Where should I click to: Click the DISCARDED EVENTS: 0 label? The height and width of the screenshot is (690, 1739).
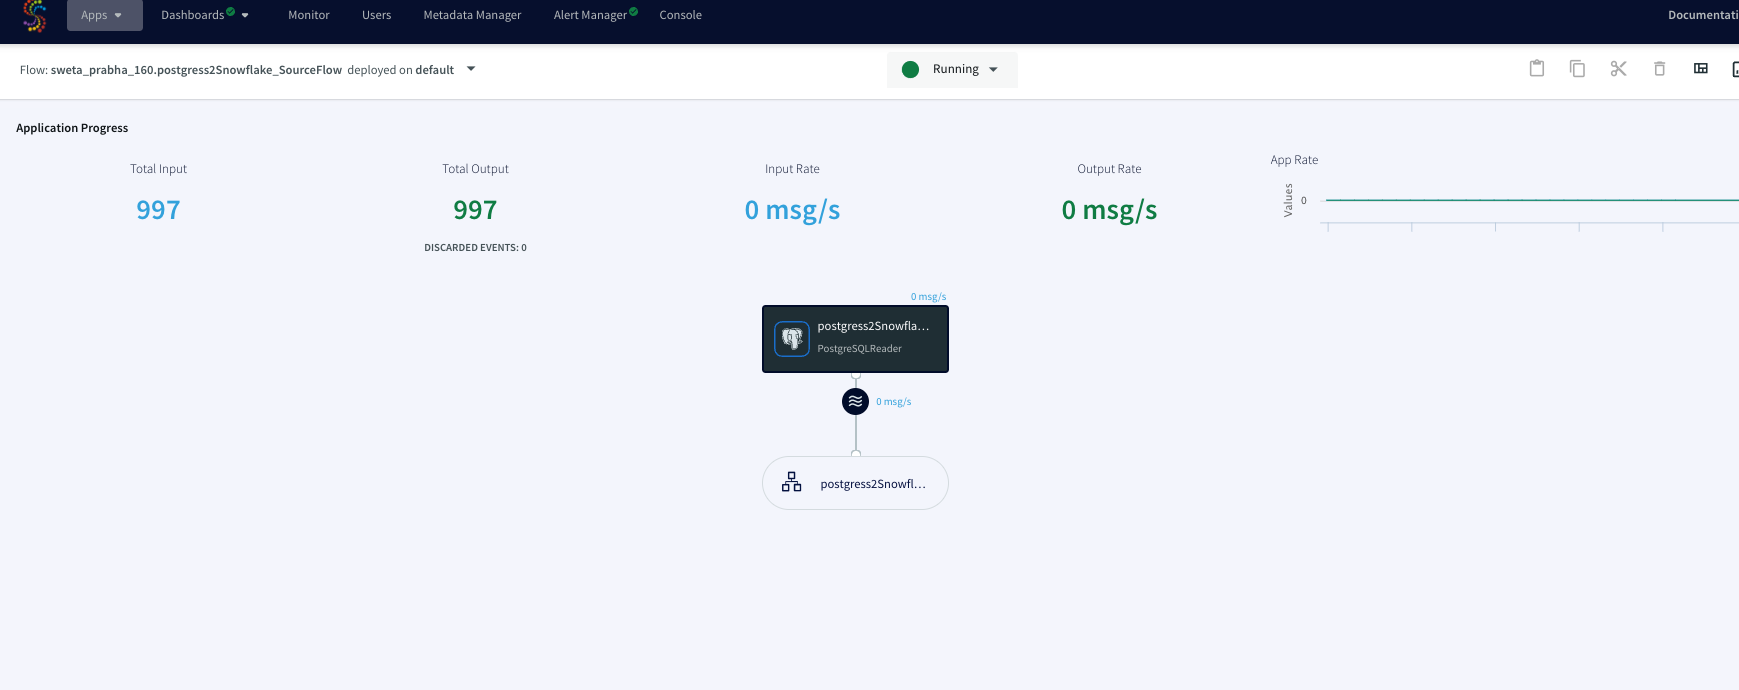475,247
